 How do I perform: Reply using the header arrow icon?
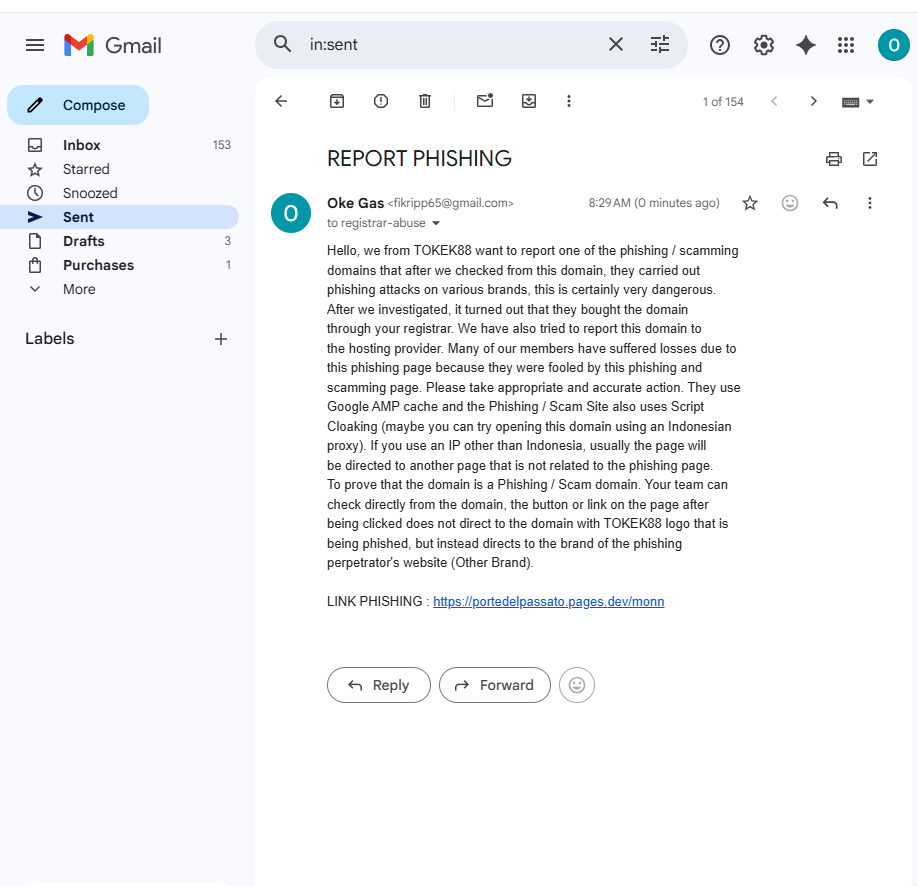tap(830, 203)
